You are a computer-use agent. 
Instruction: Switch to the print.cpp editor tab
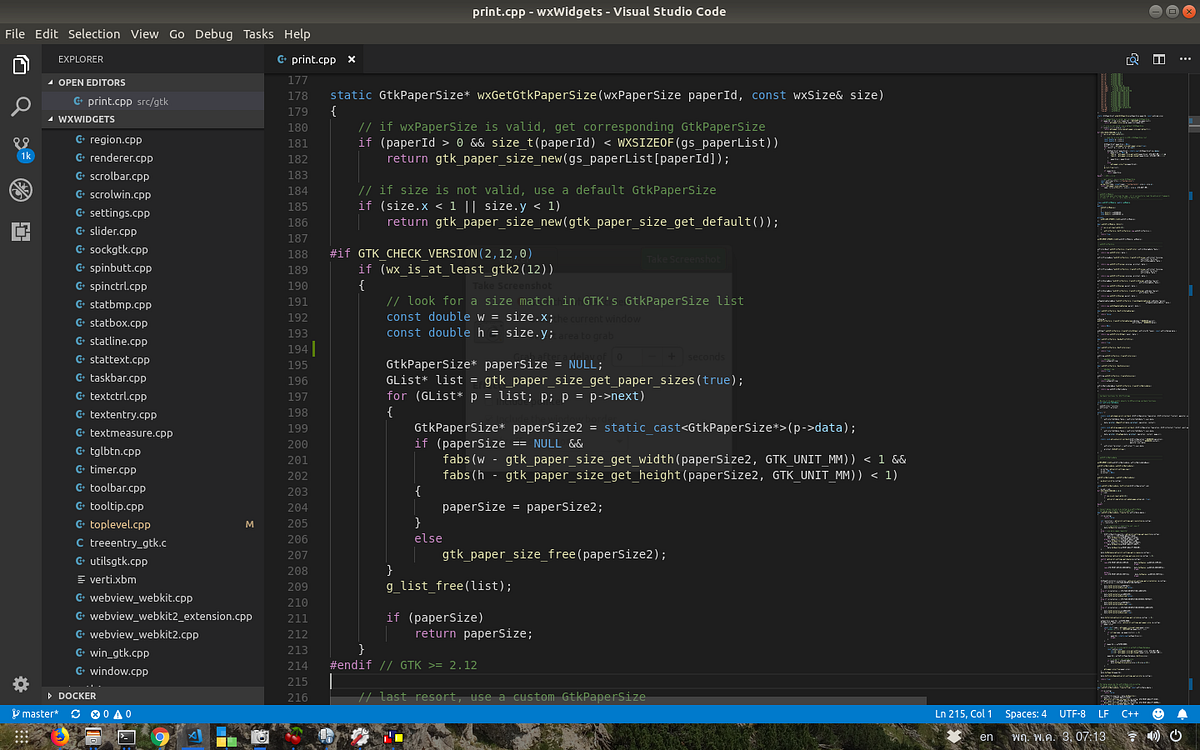pos(313,60)
